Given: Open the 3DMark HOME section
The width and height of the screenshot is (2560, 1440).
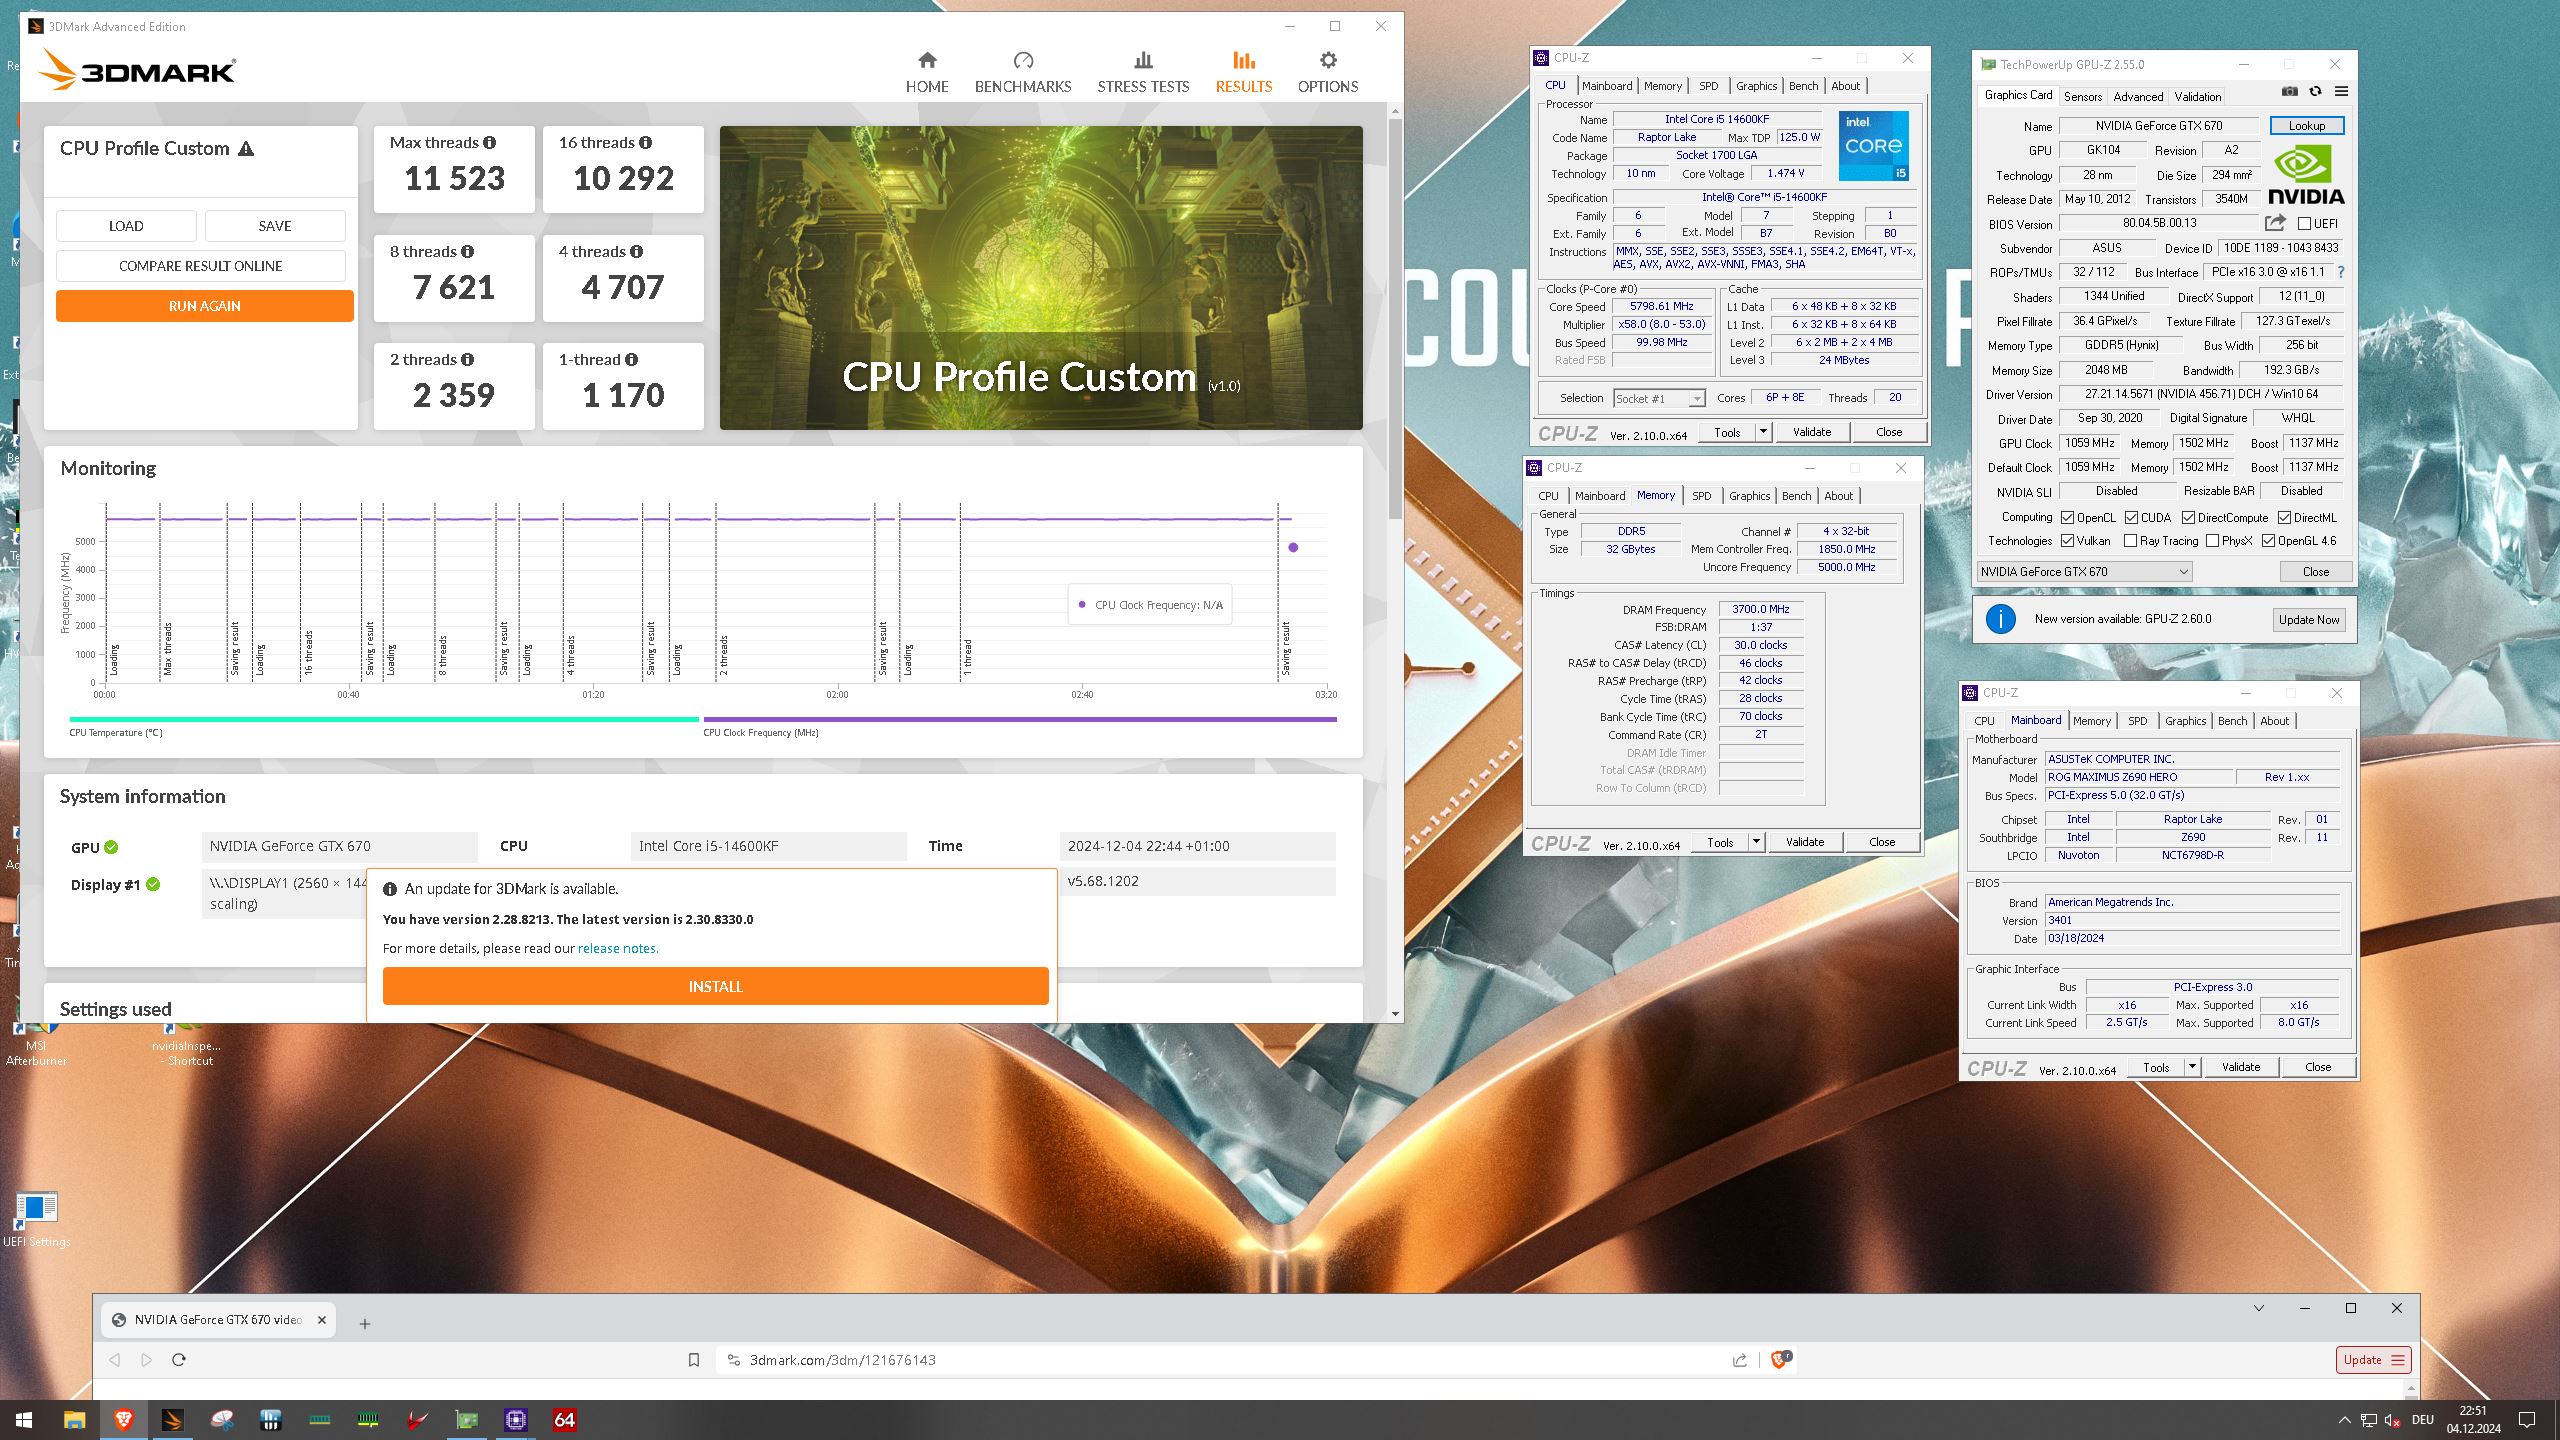Looking at the screenshot, I should (x=927, y=73).
